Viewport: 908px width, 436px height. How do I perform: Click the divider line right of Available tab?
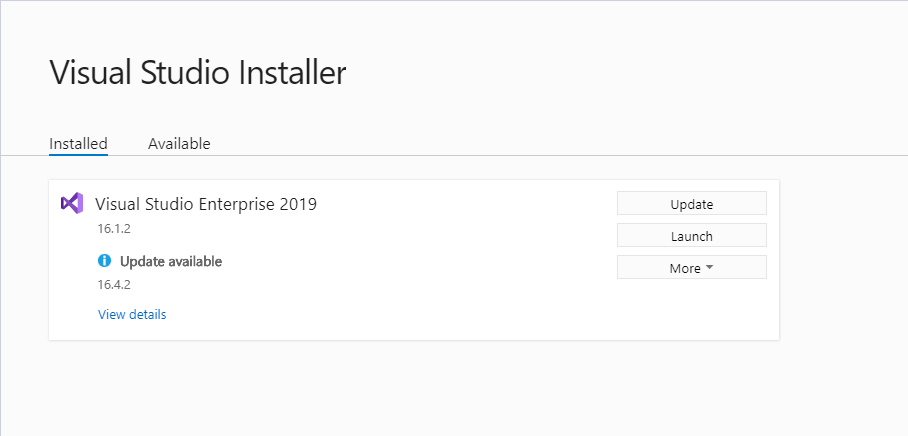click(556, 155)
